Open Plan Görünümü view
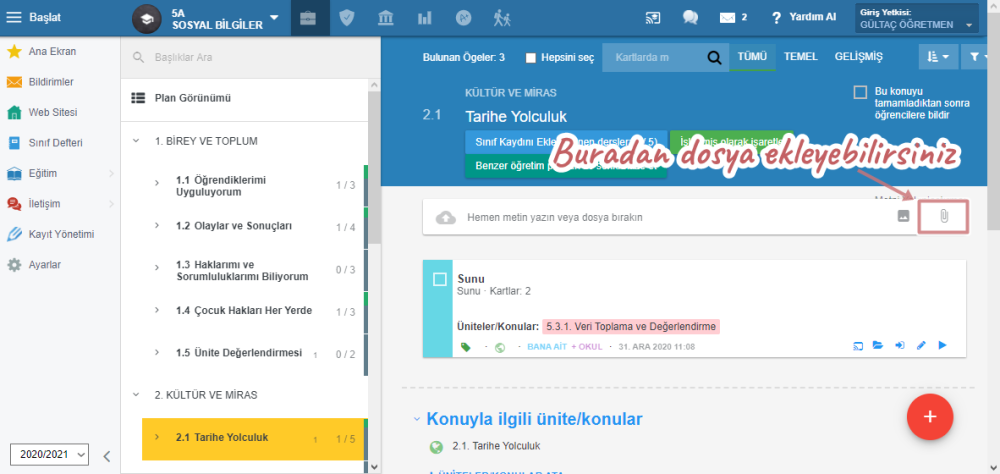This screenshot has width=1000, height=474. 193,98
